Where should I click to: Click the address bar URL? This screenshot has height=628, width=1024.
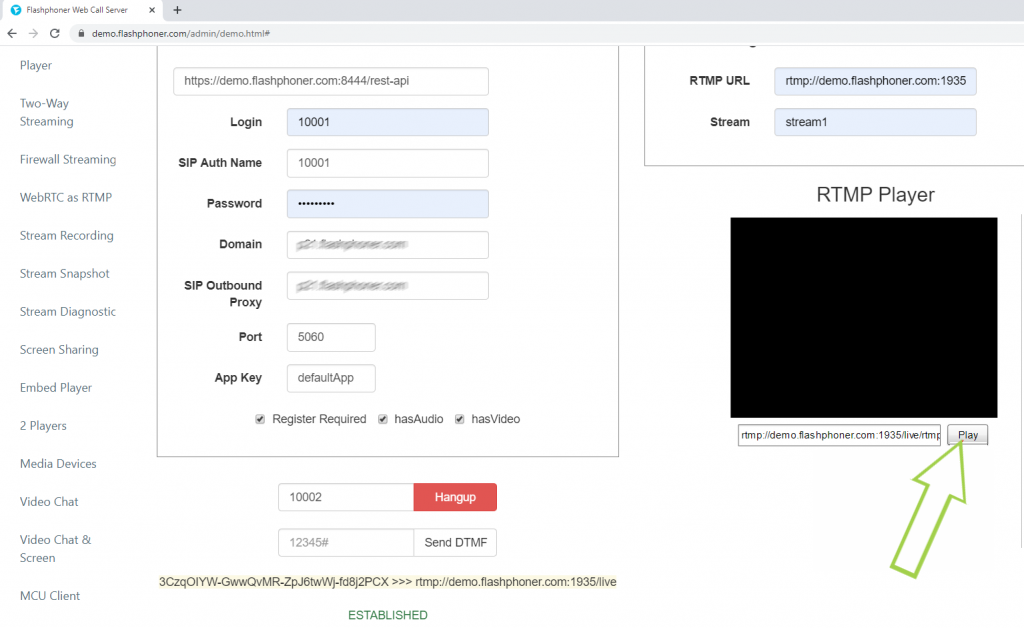click(180, 33)
